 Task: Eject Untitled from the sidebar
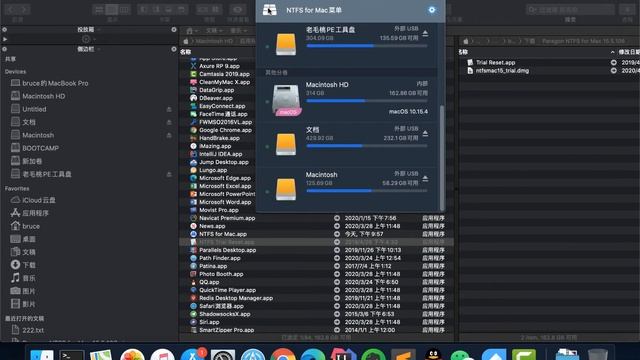(169, 109)
